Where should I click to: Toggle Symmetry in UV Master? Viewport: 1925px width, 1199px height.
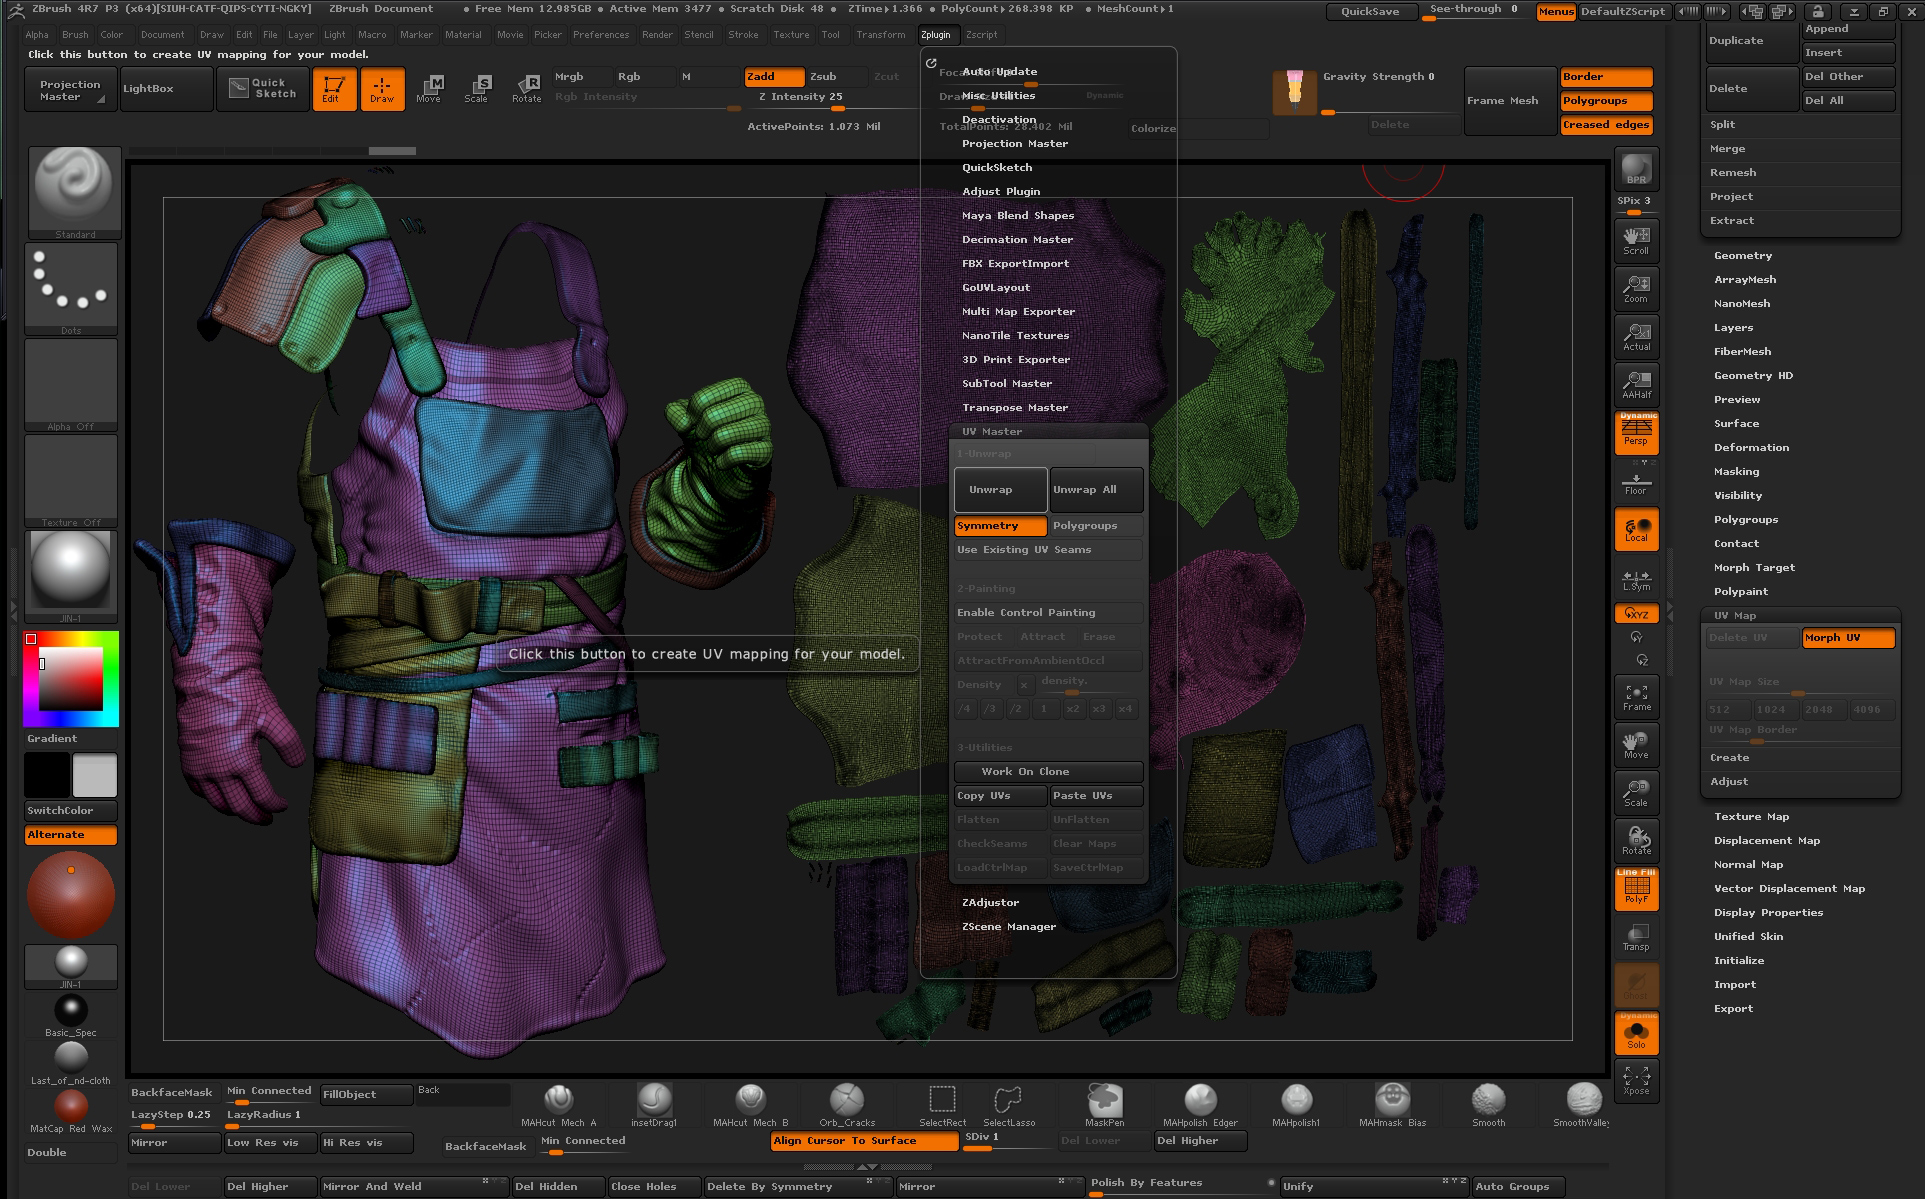click(1000, 526)
